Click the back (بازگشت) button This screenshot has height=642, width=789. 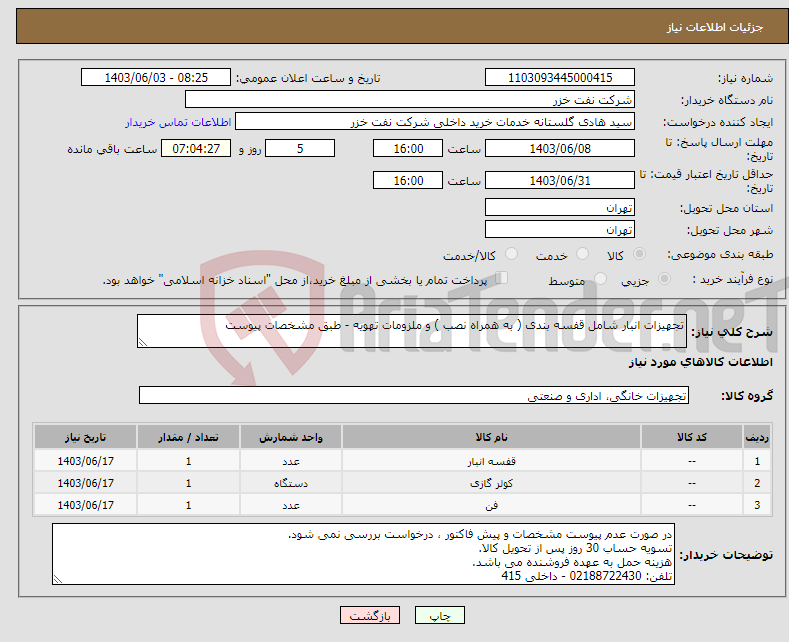[x=370, y=615]
